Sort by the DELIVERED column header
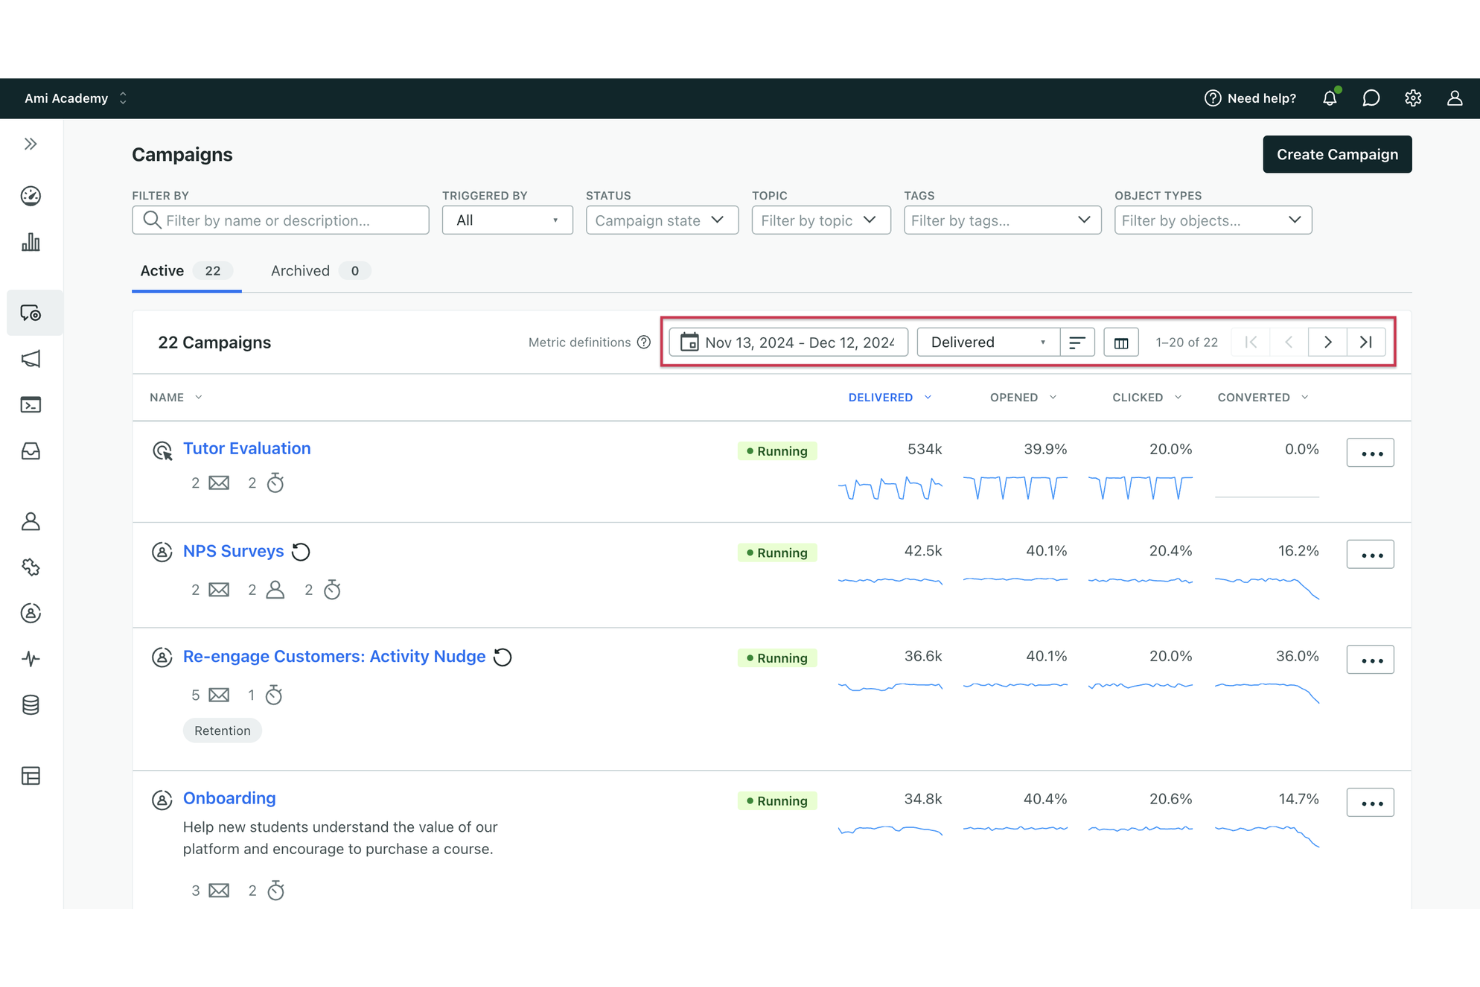Image resolution: width=1480 pixels, height=987 pixels. (890, 397)
